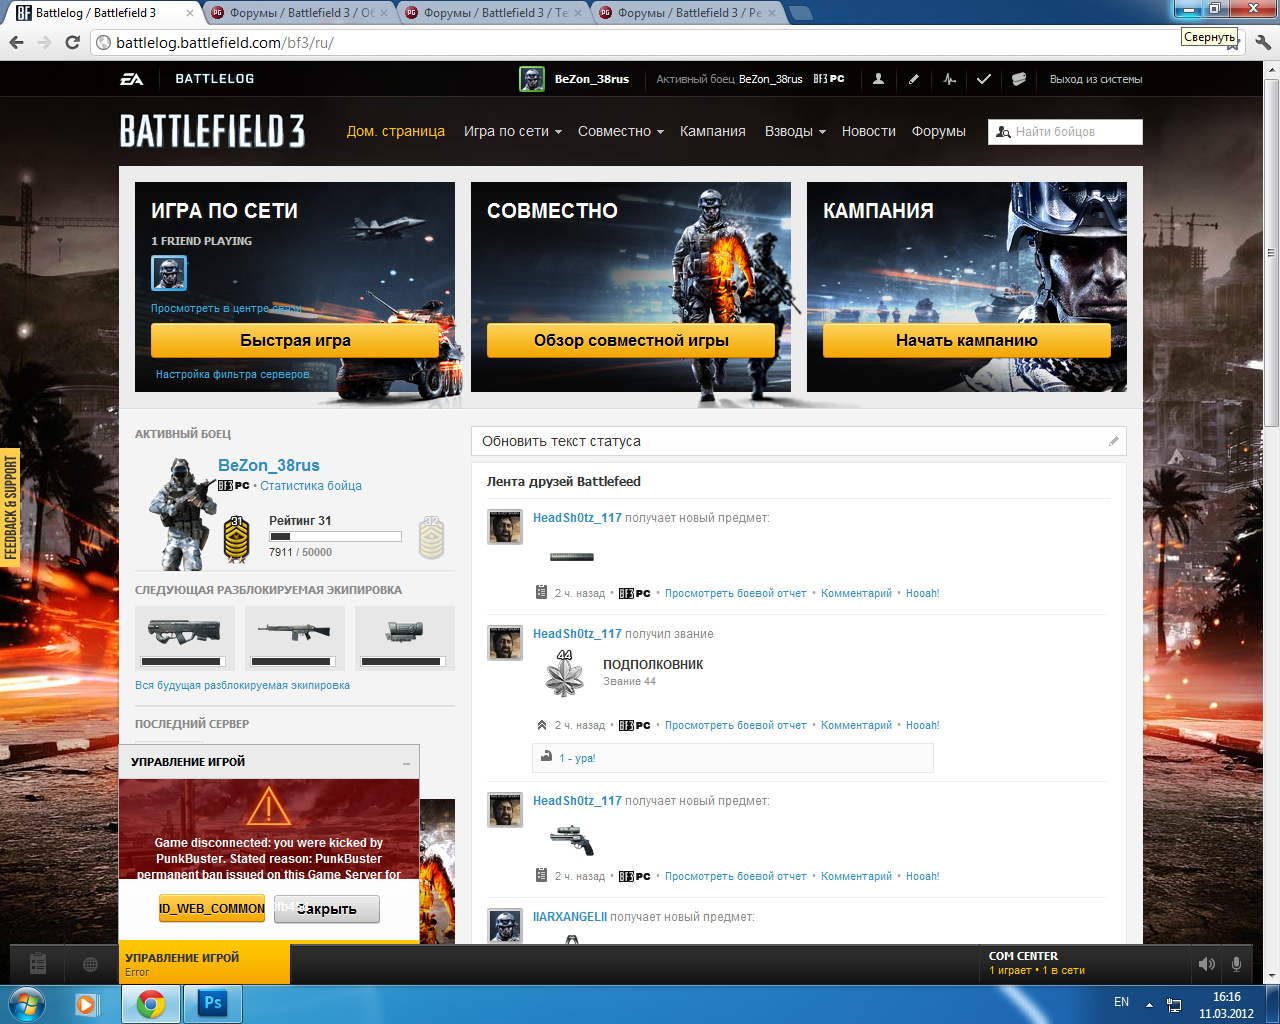This screenshot has width=1280, height=1024.
Task: Click the Feedback & Support side tab
Action: coord(10,507)
